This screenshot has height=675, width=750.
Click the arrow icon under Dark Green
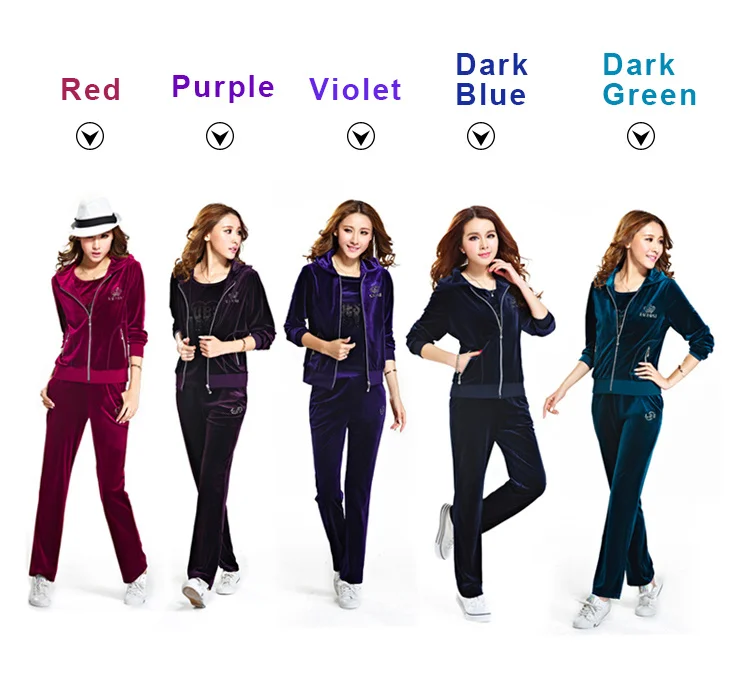pos(641,136)
